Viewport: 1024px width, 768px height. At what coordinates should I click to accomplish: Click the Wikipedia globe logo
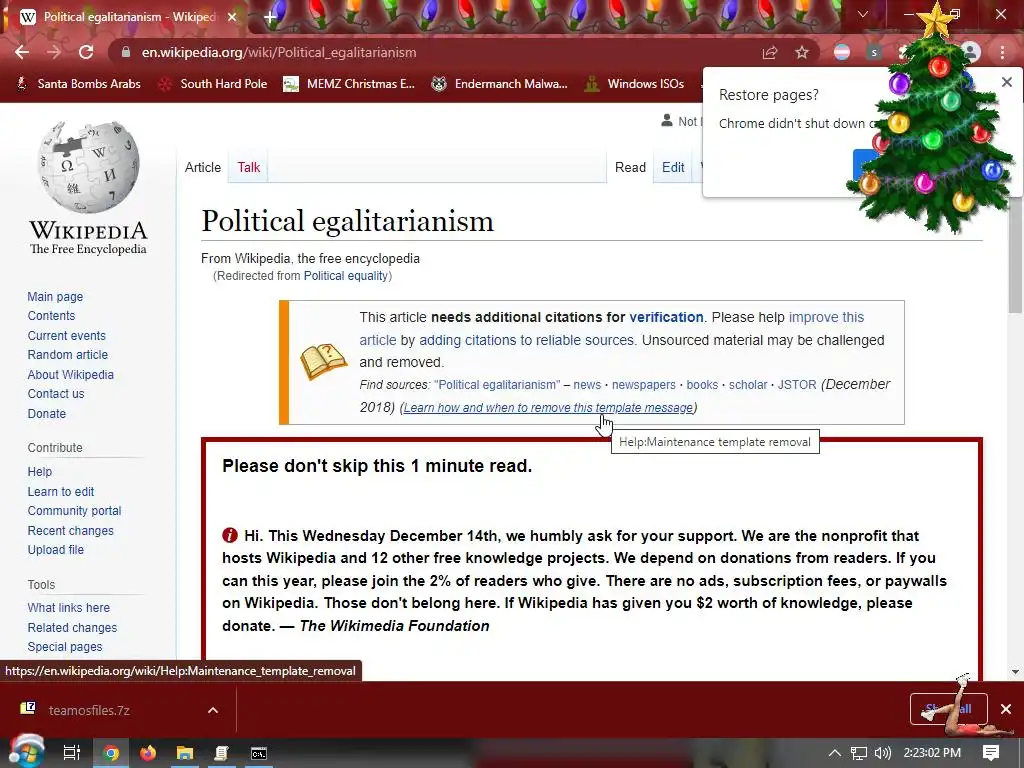(x=88, y=167)
